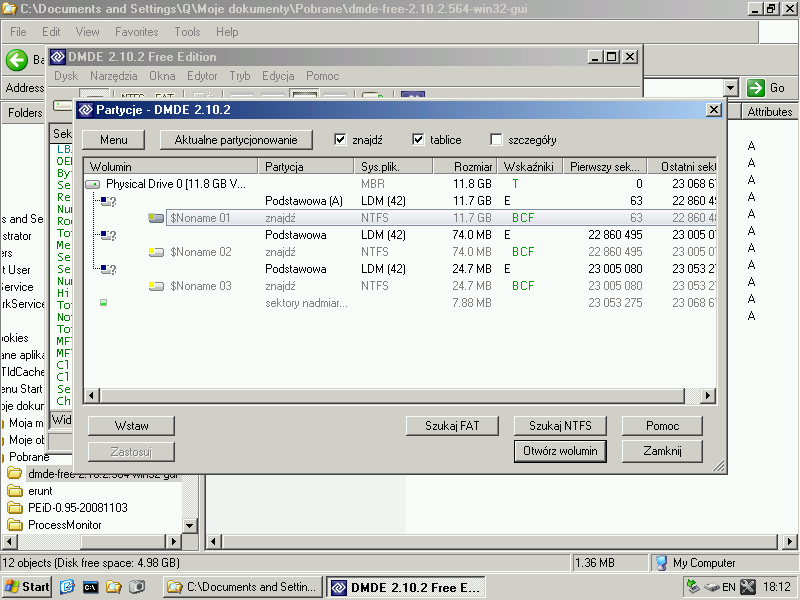This screenshot has width=800, height=600.
Task: Open the Menu button in Partycje dialog
Action: pos(114,140)
